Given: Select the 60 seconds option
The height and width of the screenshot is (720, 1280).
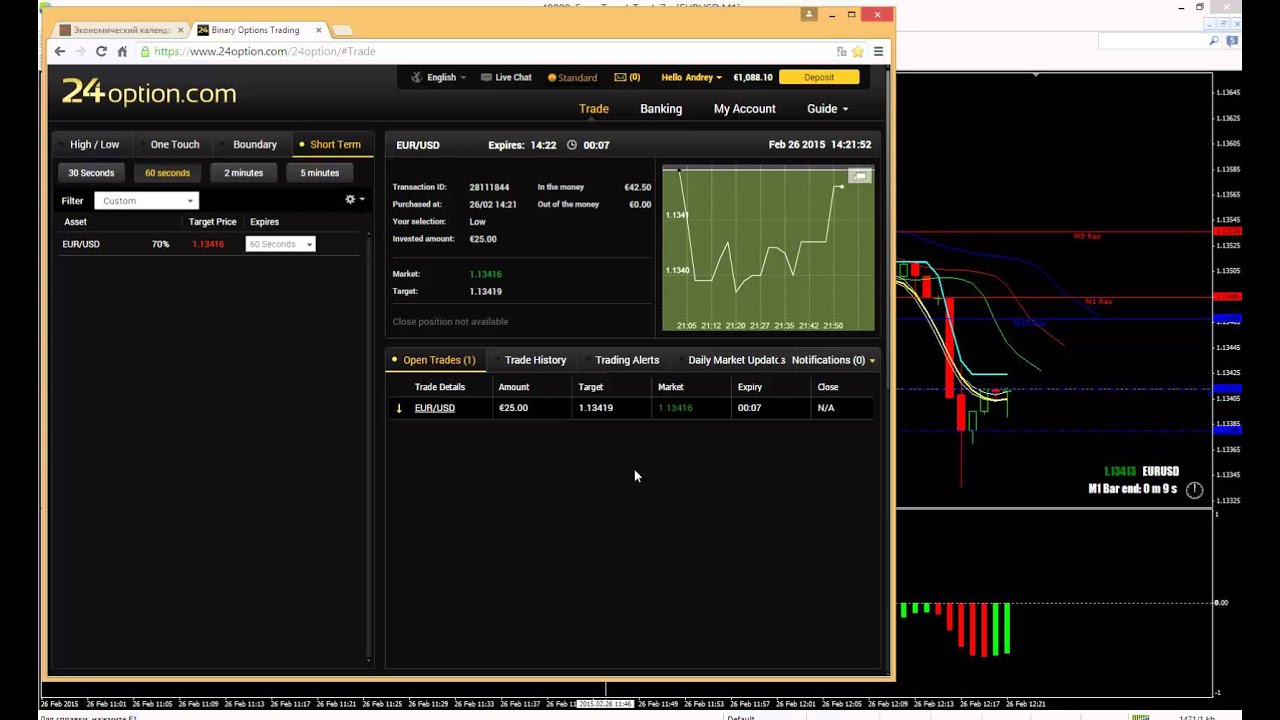Looking at the screenshot, I should (167, 173).
